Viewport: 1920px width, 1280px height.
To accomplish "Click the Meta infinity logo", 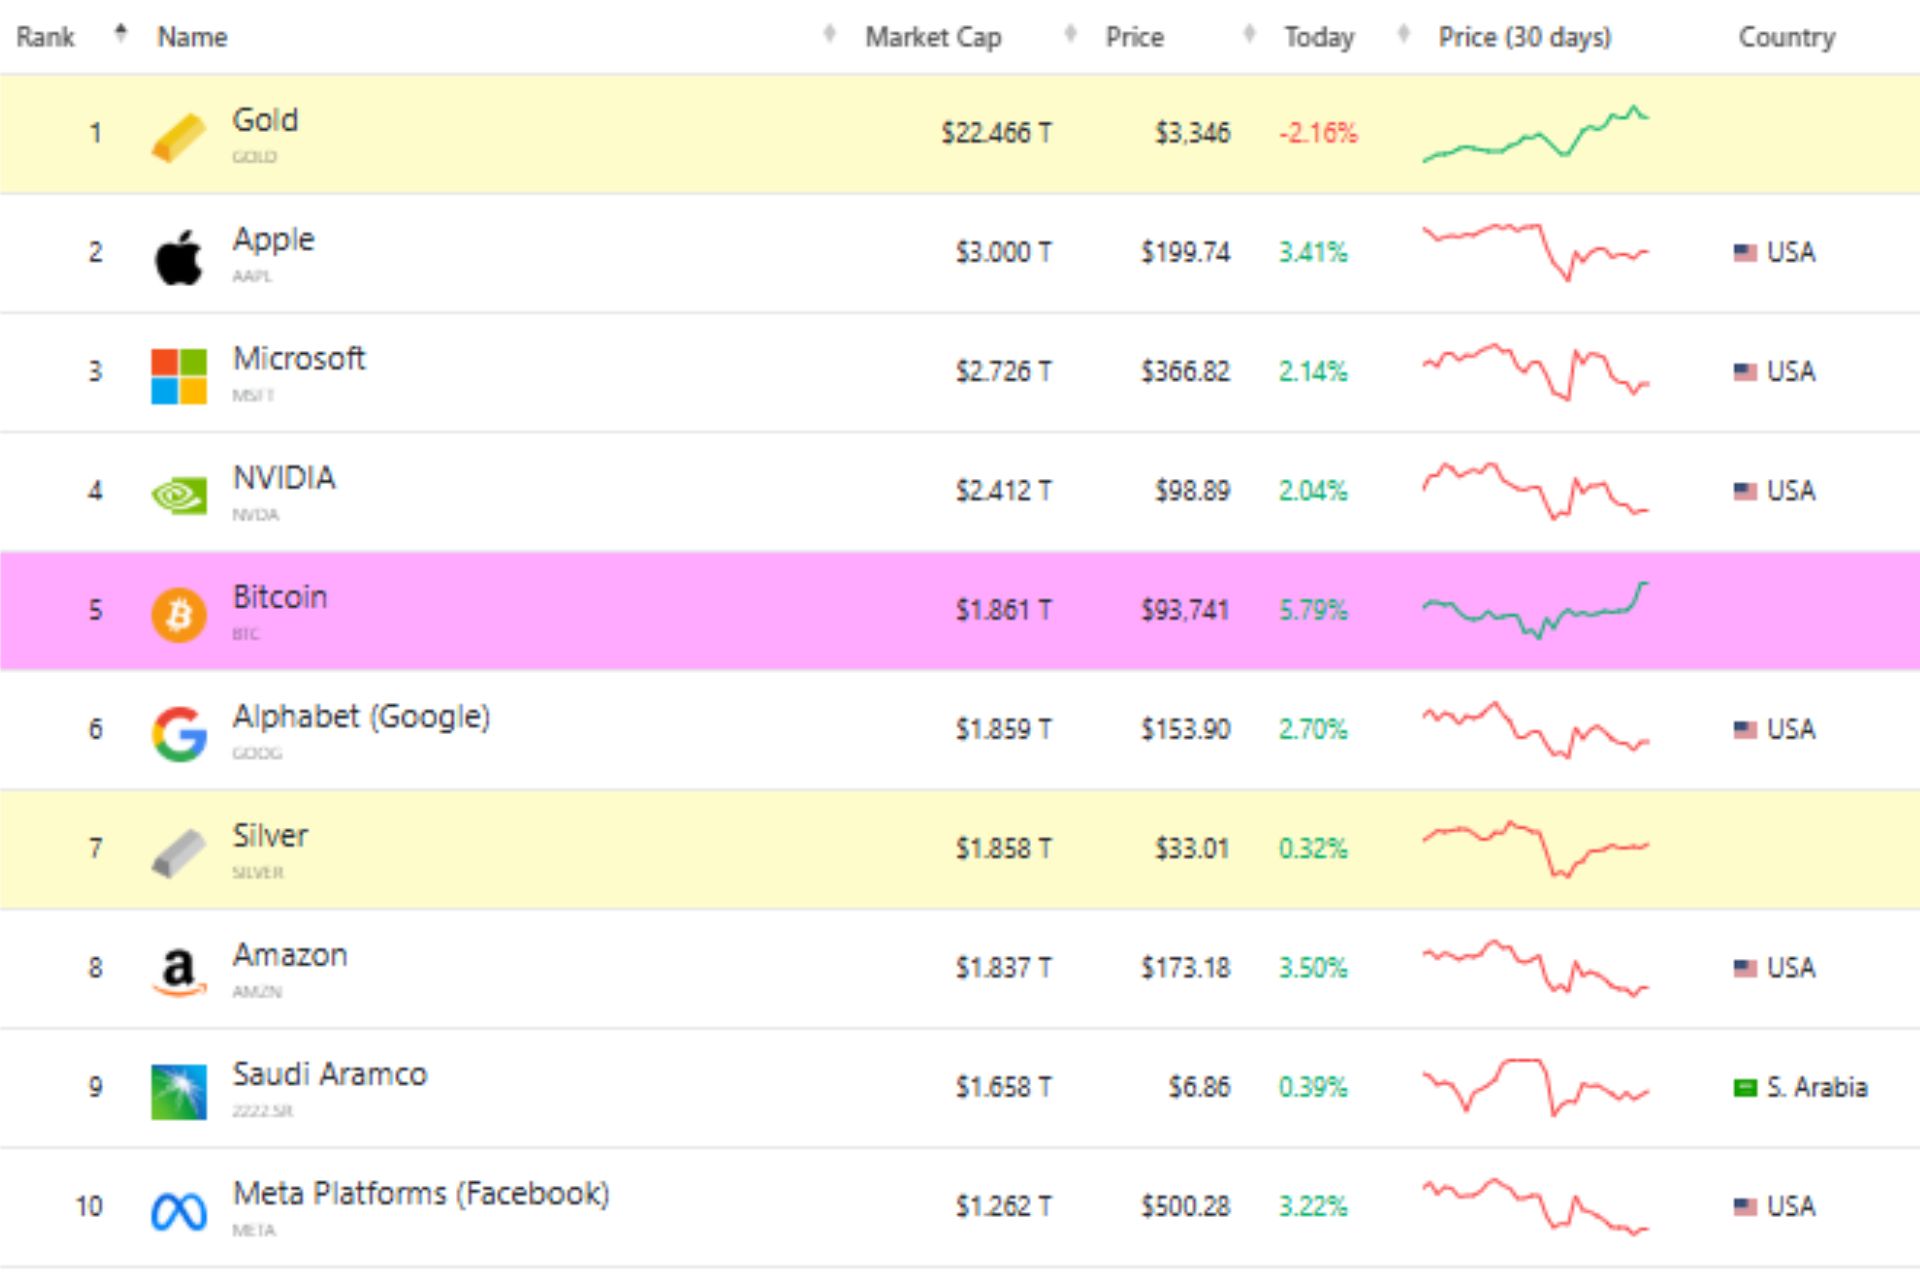I will [178, 1211].
